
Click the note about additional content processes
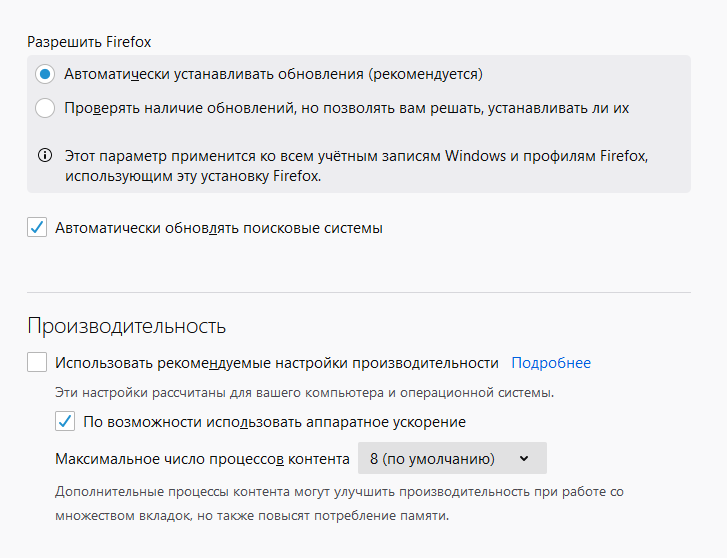(x=339, y=503)
